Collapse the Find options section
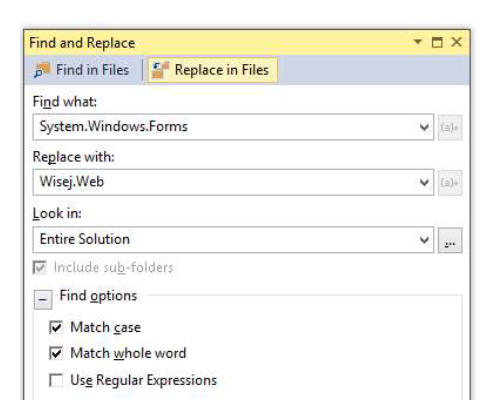The image size is (490, 412). tap(43, 299)
